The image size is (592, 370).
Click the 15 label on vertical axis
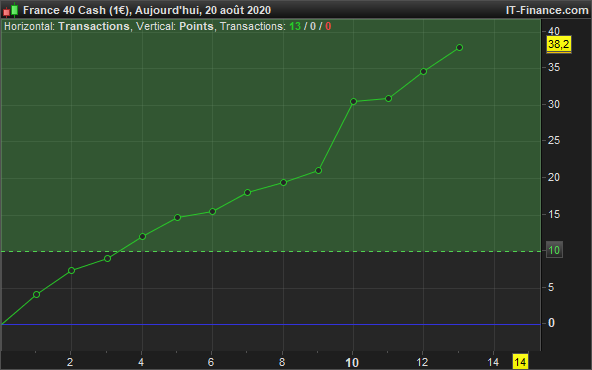click(554, 214)
